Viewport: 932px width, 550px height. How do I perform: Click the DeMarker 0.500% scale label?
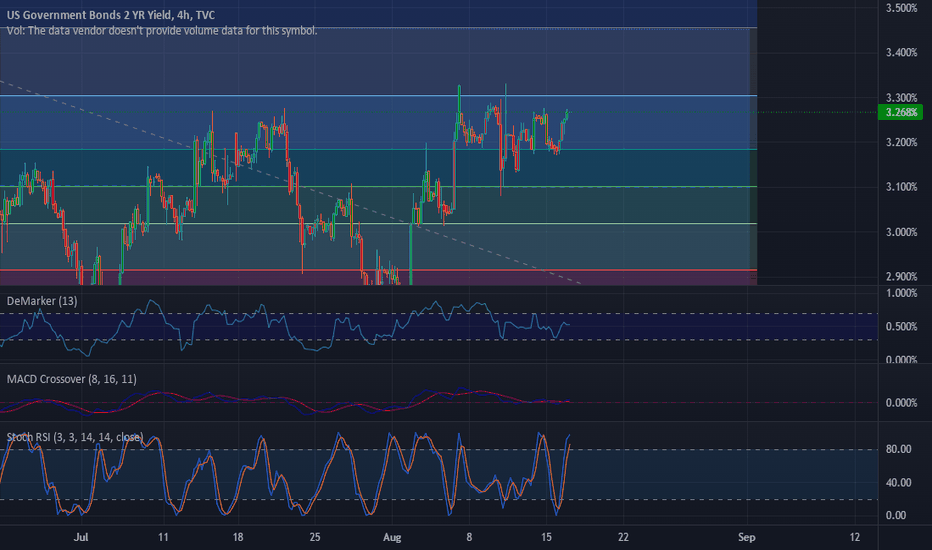901,326
